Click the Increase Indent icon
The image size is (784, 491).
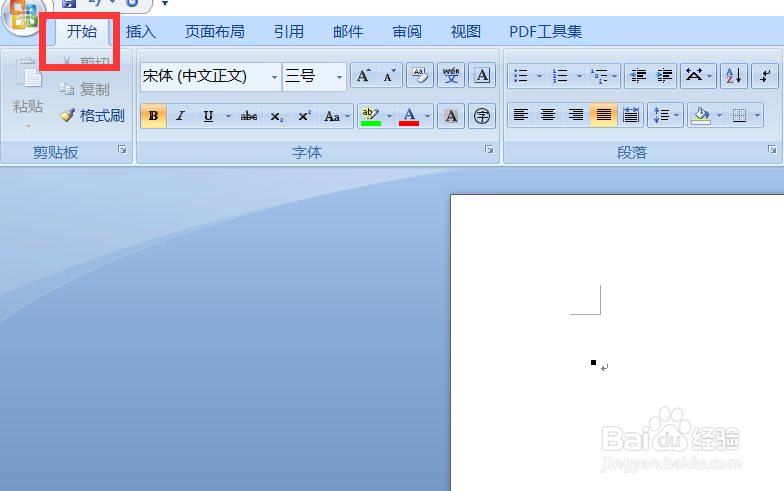(664, 76)
